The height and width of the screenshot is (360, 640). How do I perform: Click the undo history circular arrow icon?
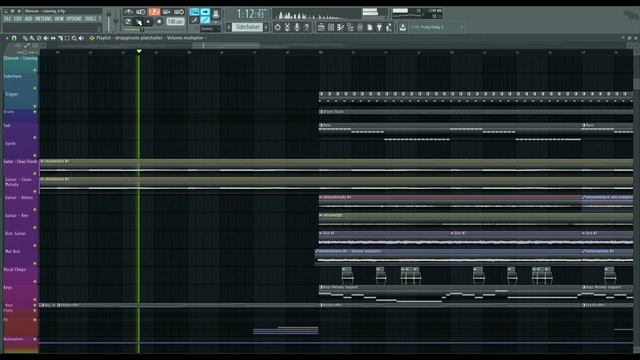click(278, 27)
